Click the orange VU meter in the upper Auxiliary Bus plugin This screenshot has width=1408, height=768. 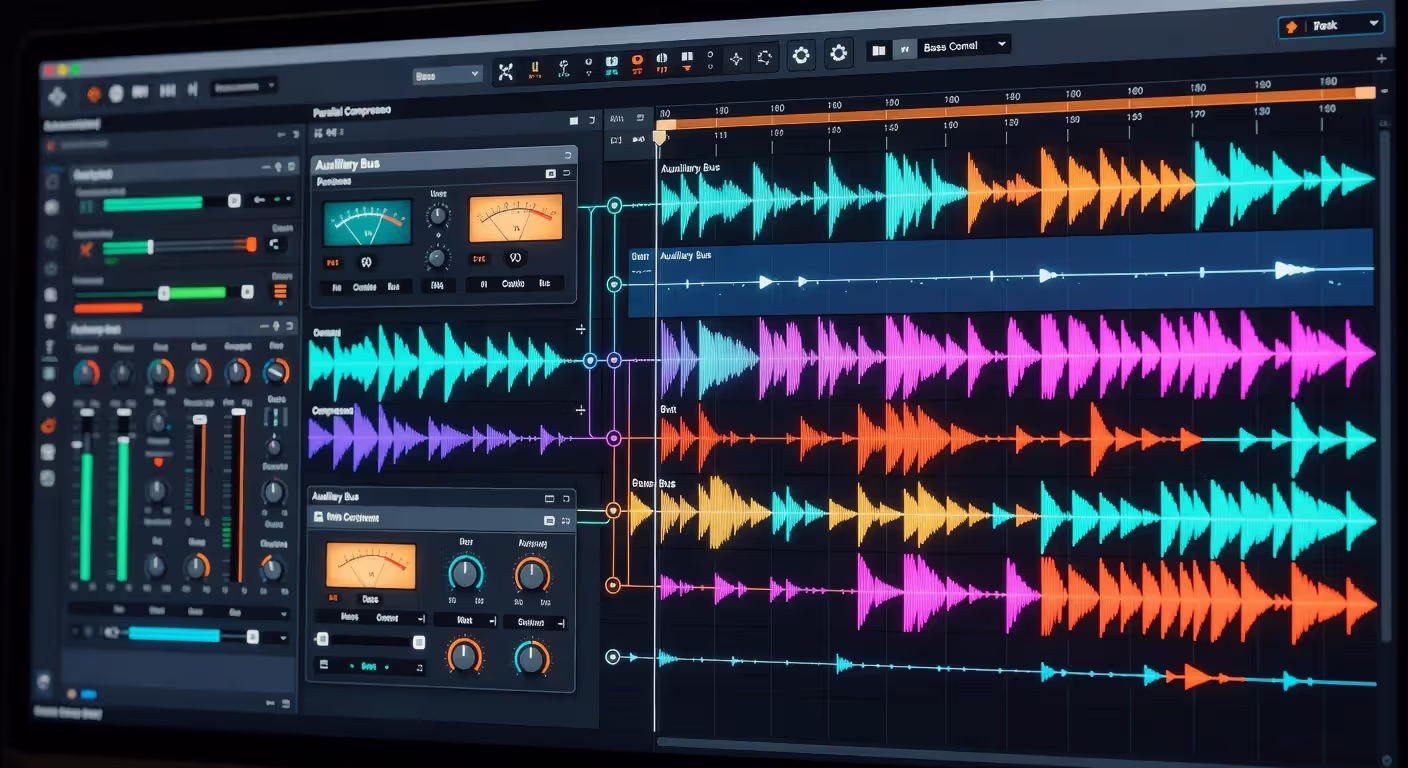[x=516, y=218]
